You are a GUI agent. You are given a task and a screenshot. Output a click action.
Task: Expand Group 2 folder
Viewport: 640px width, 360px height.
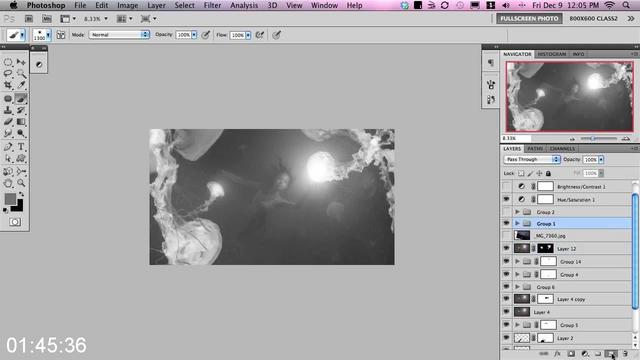click(518, 212)
